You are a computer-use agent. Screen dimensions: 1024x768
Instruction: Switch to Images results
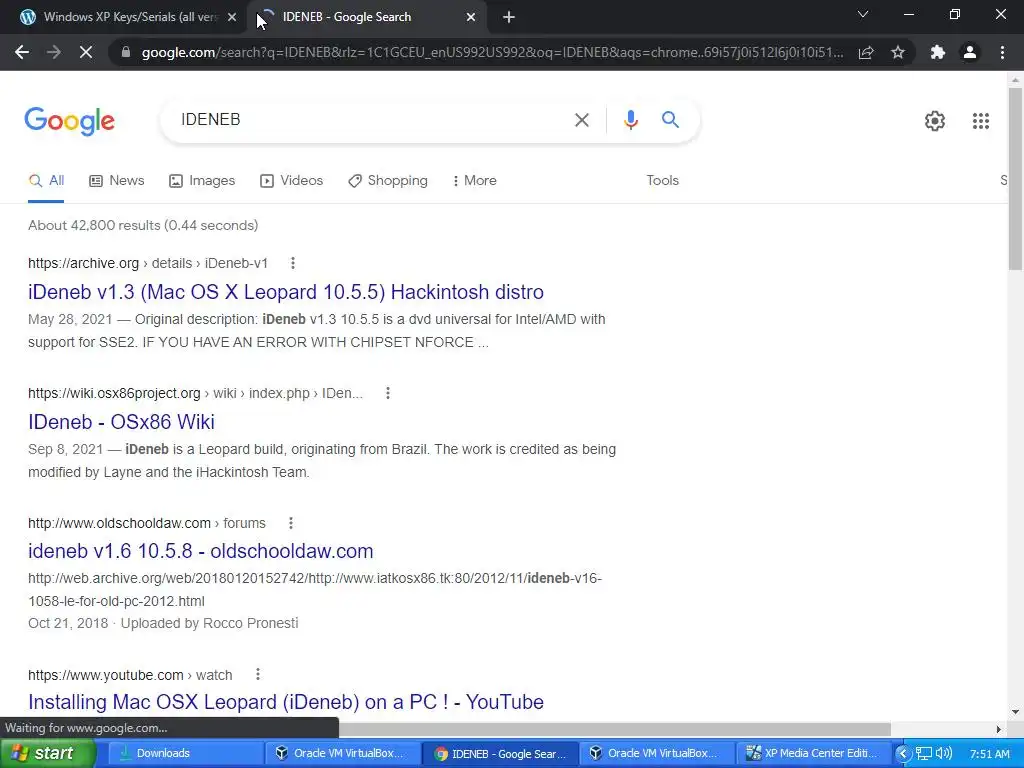[202, 180]
